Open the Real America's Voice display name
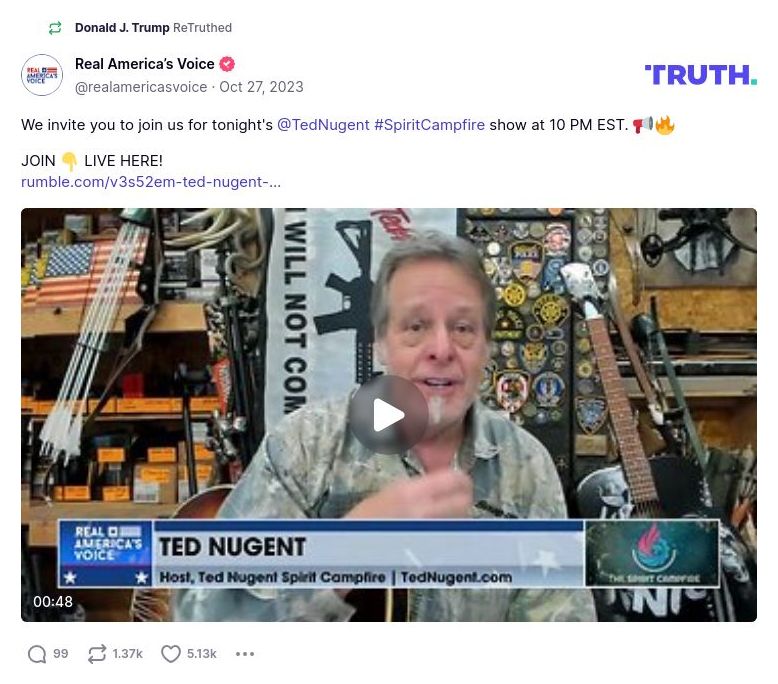The height and width of the screenshot is (684, 778). pos(144,64)
